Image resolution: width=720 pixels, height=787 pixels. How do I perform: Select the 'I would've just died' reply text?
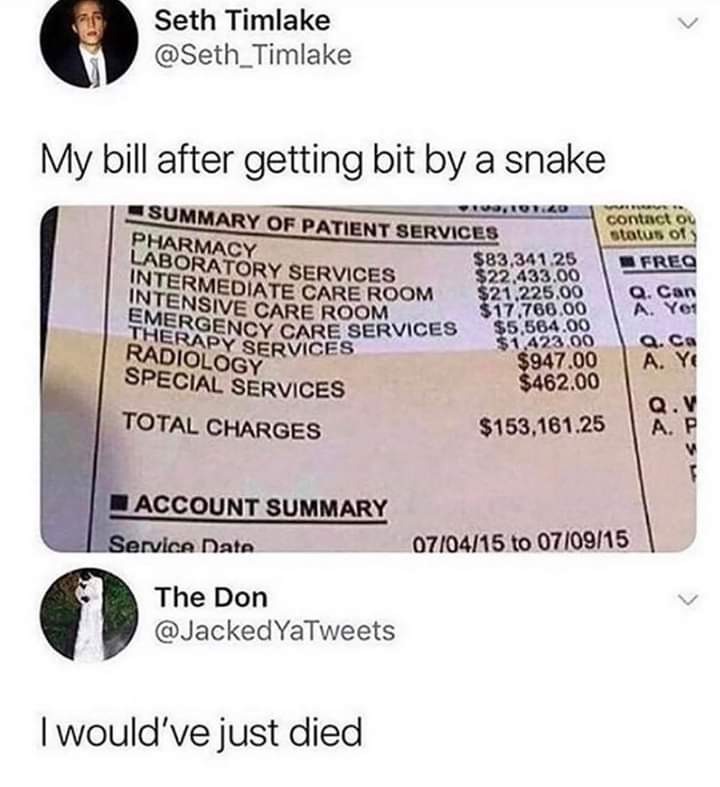click(x=201, y=732)
